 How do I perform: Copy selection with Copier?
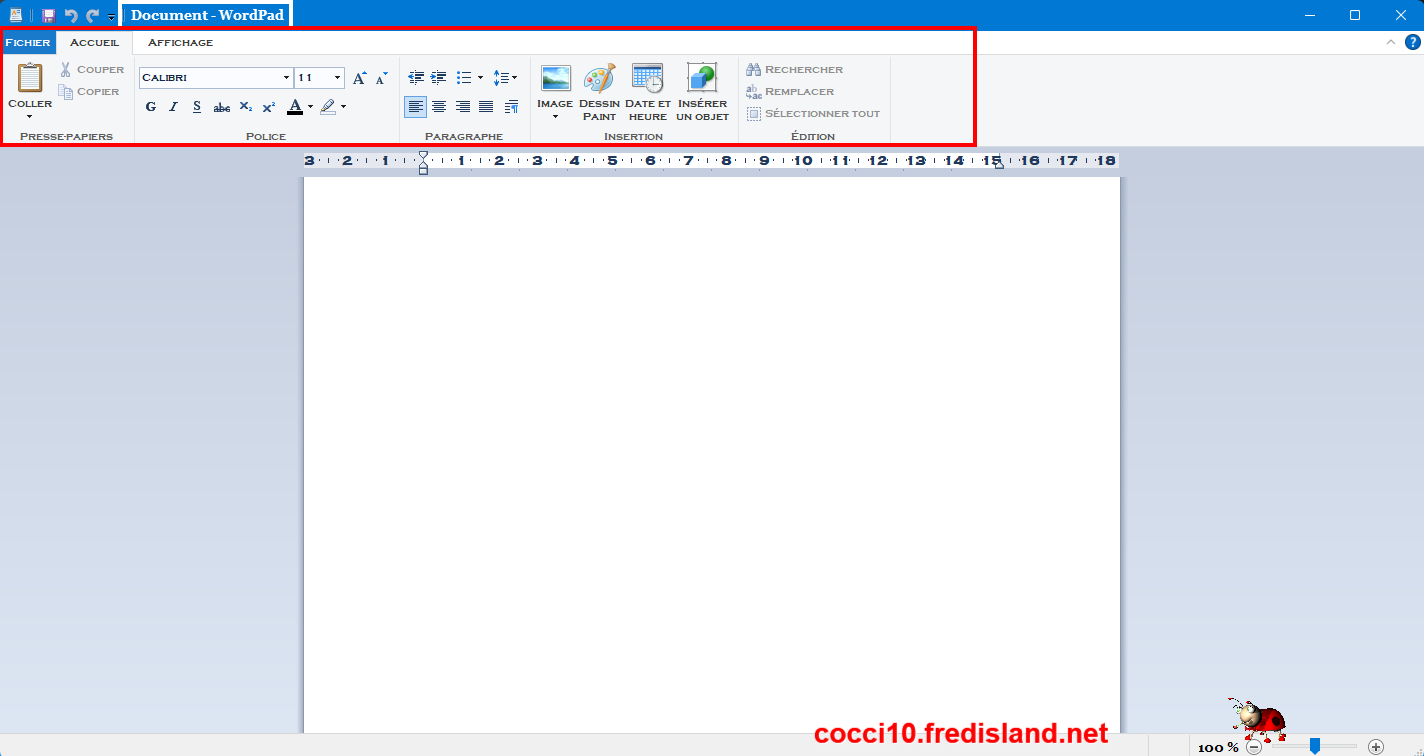coord(89,92)
